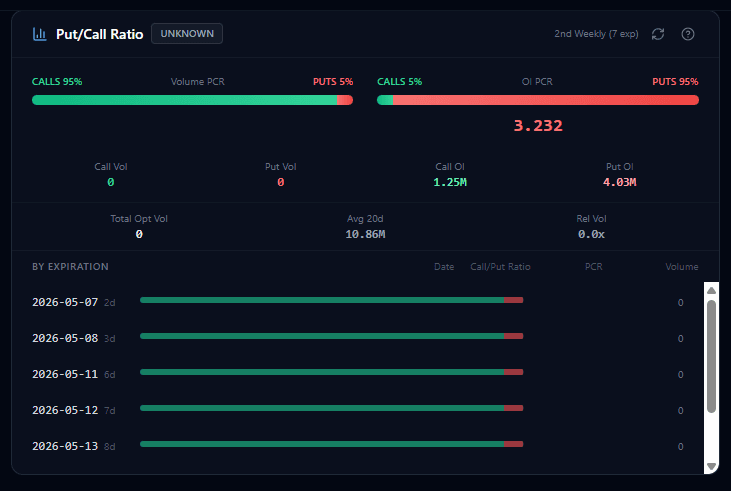Image resolution: width=731 pixels, height=491 pixels.
Task: Open the help question mark icon
Action: click(688, 34)
